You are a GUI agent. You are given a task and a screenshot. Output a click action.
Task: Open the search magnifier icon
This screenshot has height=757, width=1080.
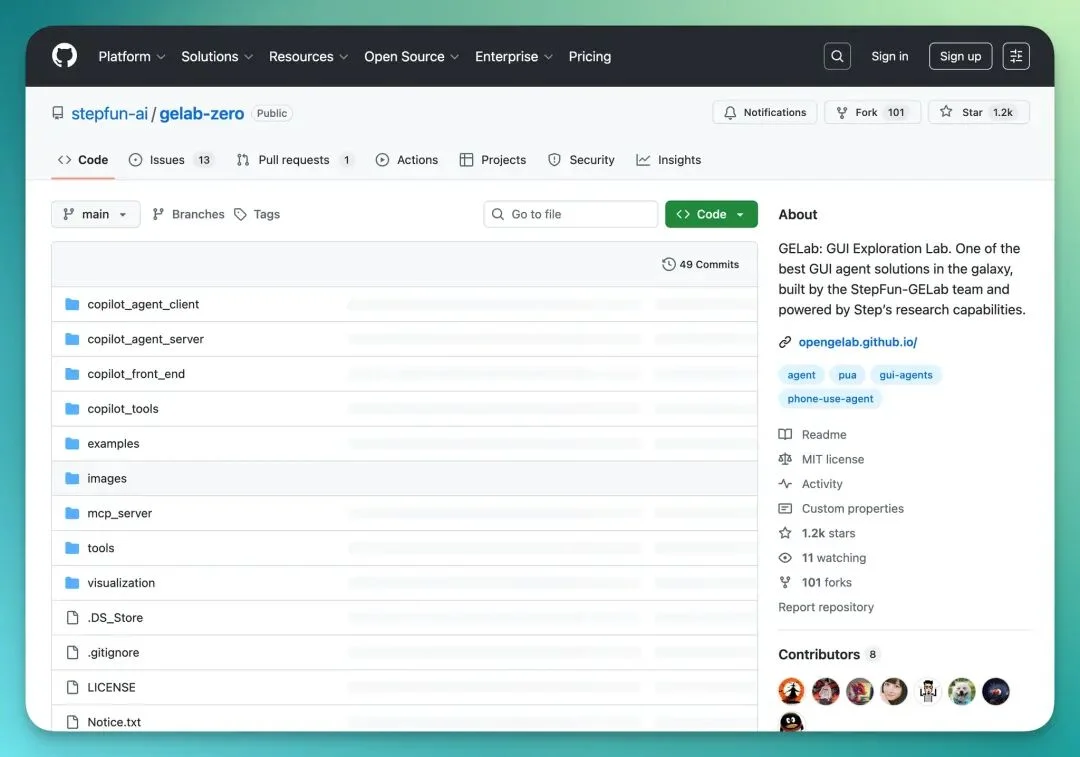(x=837, y=57)
